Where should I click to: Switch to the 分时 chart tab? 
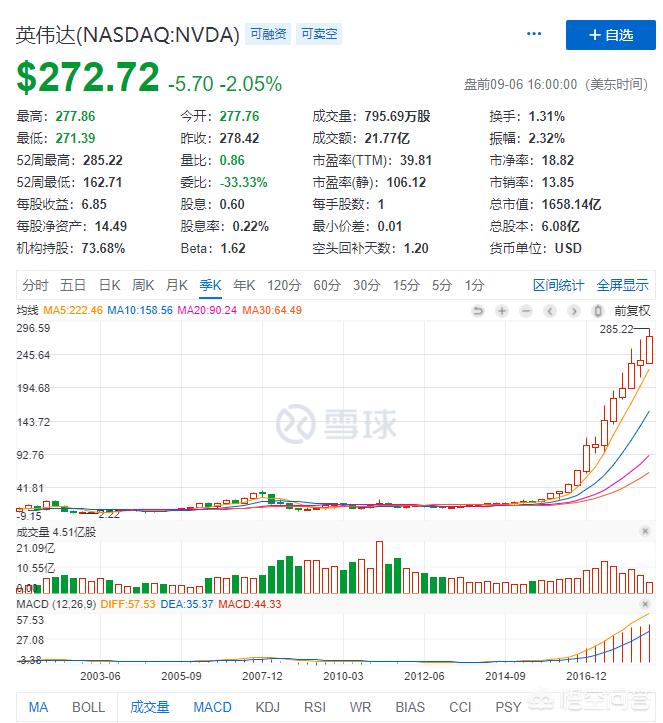tap(35, 285)
